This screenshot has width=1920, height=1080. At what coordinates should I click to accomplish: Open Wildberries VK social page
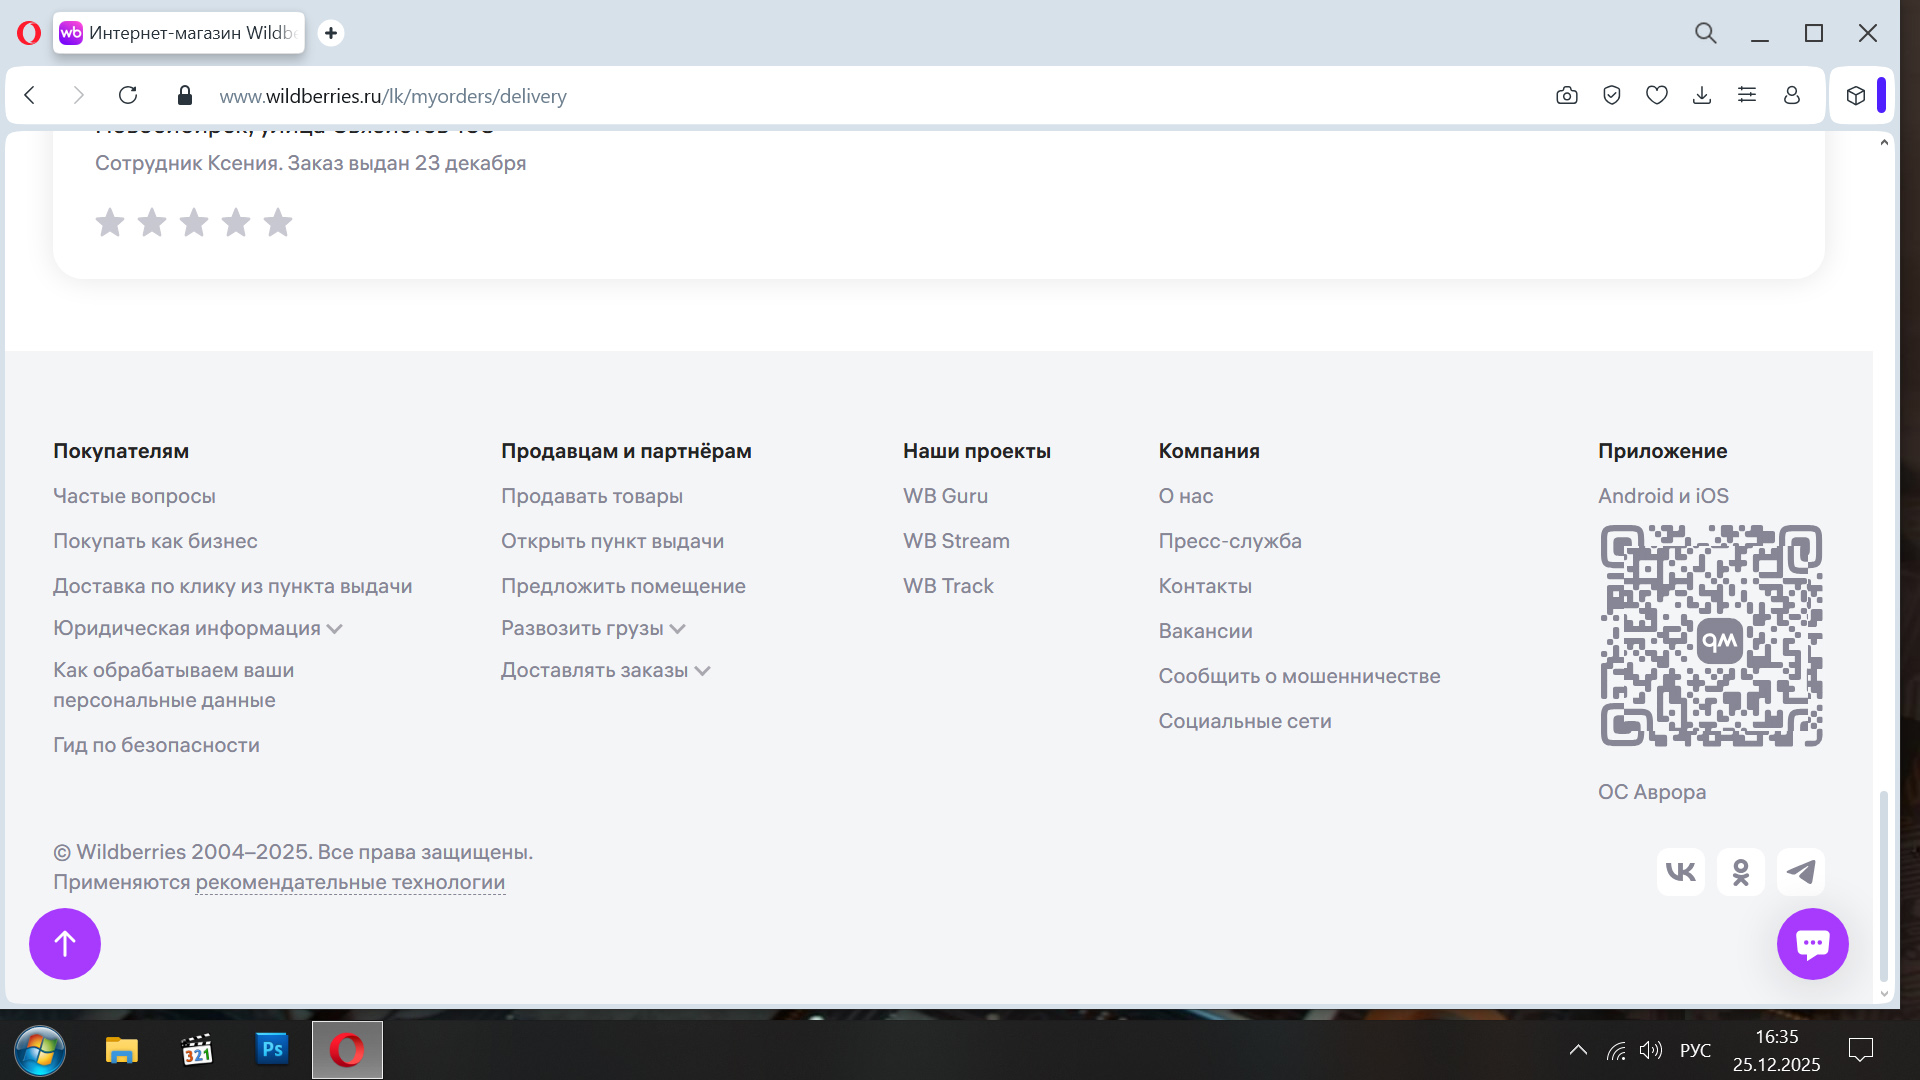point(1681,872)
